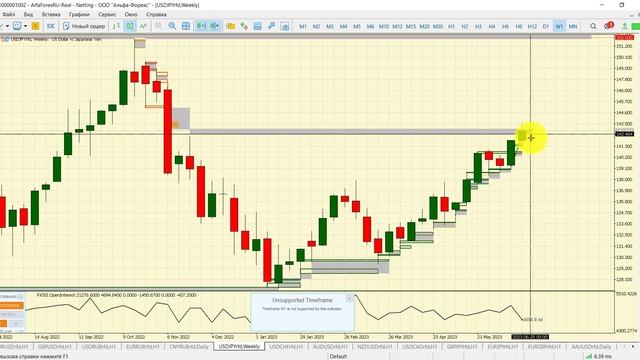Screen dimensions: 640x360
Task: Switch to USDCAD H1 chart tab
Action: click(x=420, y=347)
